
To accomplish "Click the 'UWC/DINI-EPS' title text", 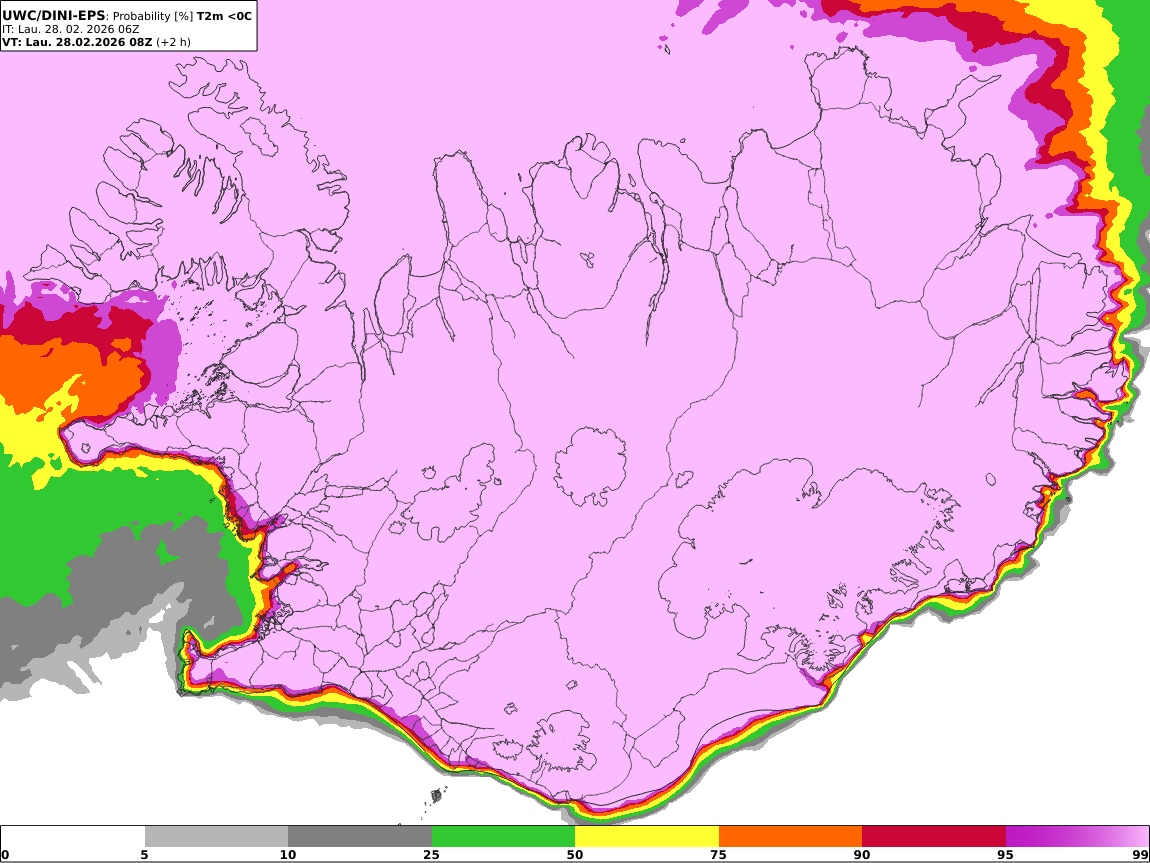I will pos(54,15).
